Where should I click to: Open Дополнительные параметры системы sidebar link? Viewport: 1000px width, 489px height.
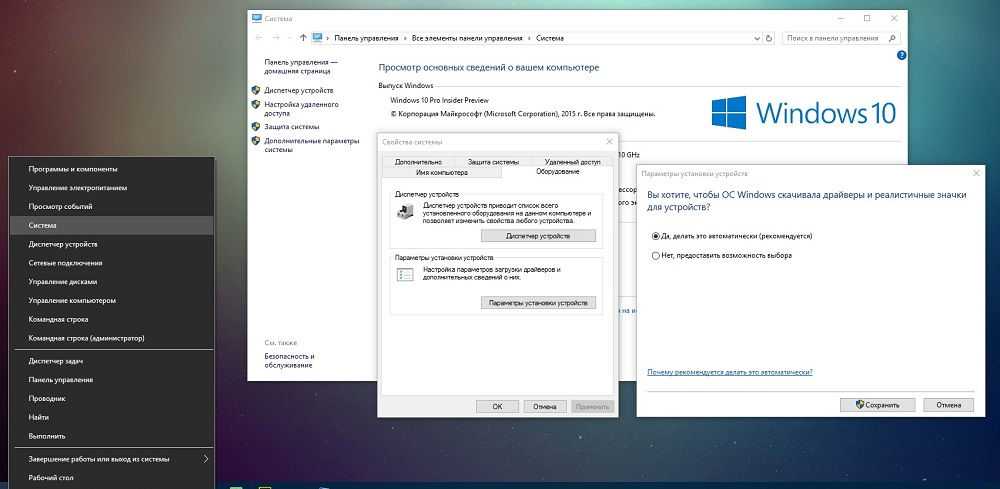point(312,145)
